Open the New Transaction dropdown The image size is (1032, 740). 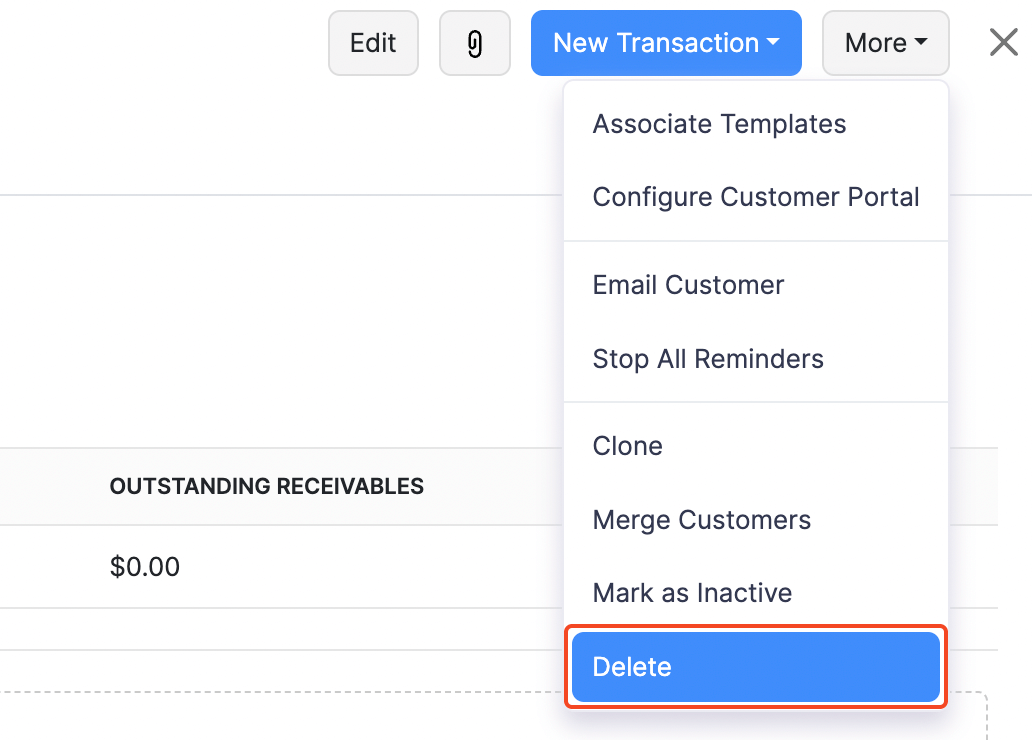666,43
